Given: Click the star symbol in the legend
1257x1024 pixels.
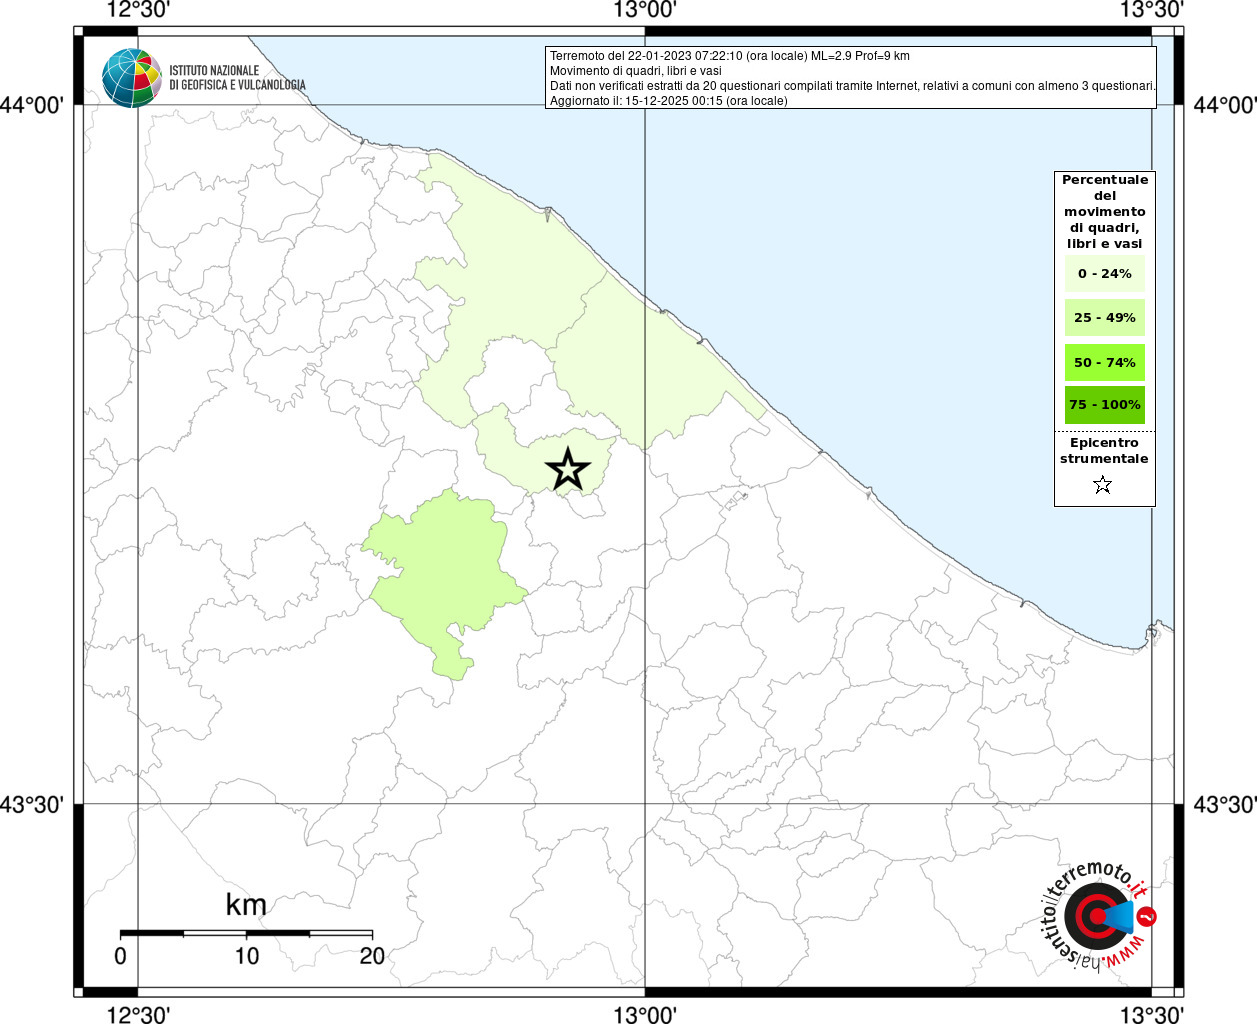Looking at the screenshot, I should (x=1102, y=485).
